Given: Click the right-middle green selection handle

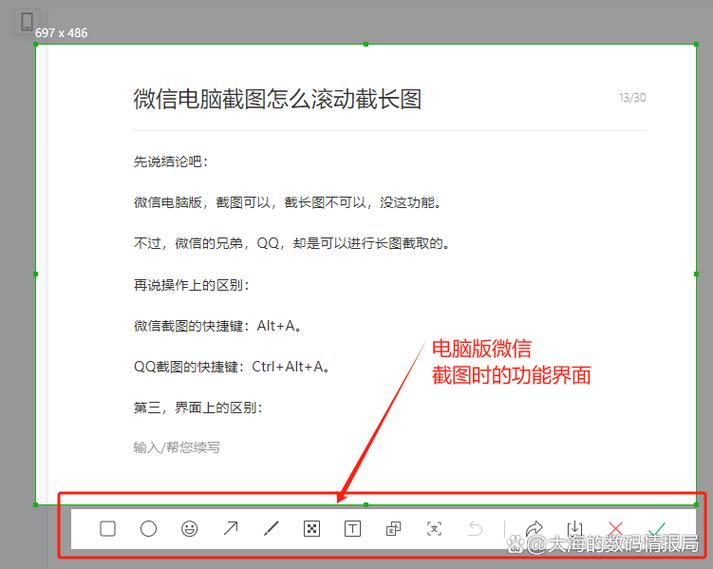Looking at the screenshot, I should pyautogui.click(x=696, y=274).
